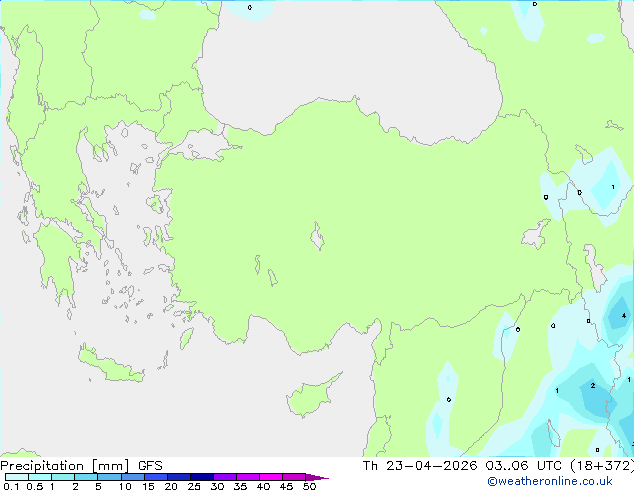
Task: Click the 'Th 23-04-2026' date text
Action: (x=420, y=466)
